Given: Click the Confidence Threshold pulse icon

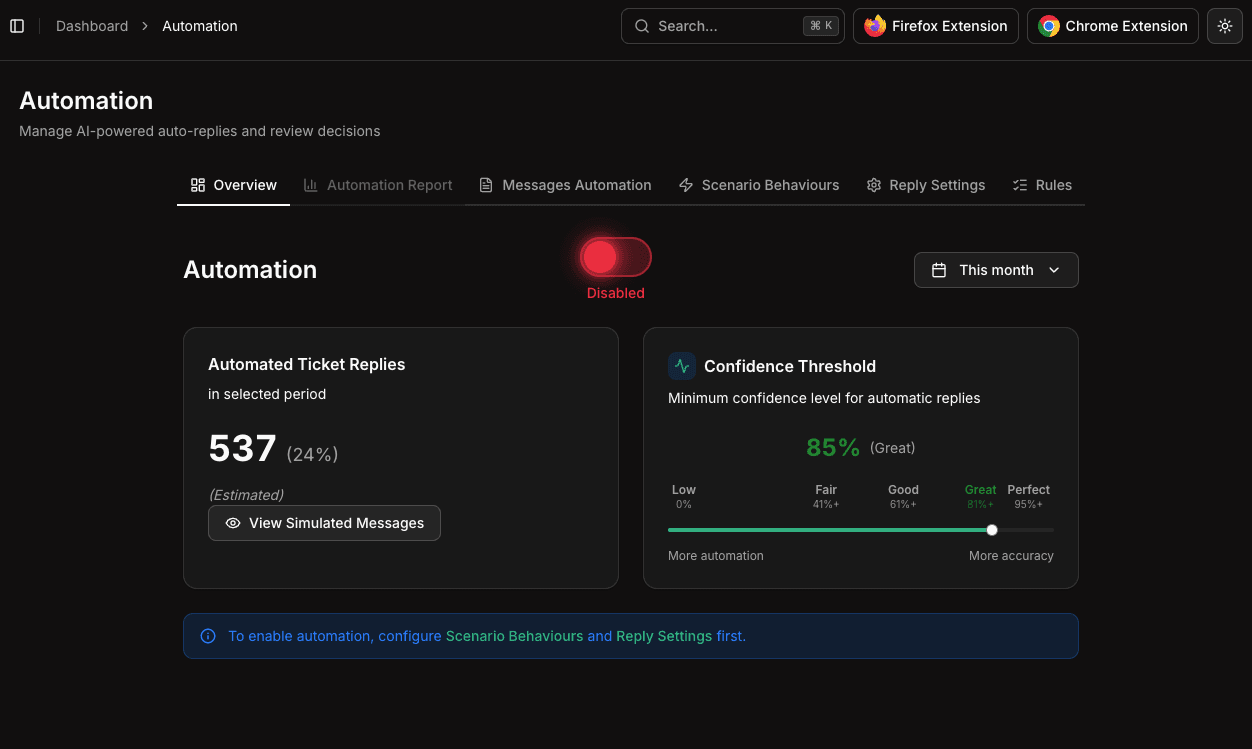Looking at the screenshot, I should (x=682, y=366).
